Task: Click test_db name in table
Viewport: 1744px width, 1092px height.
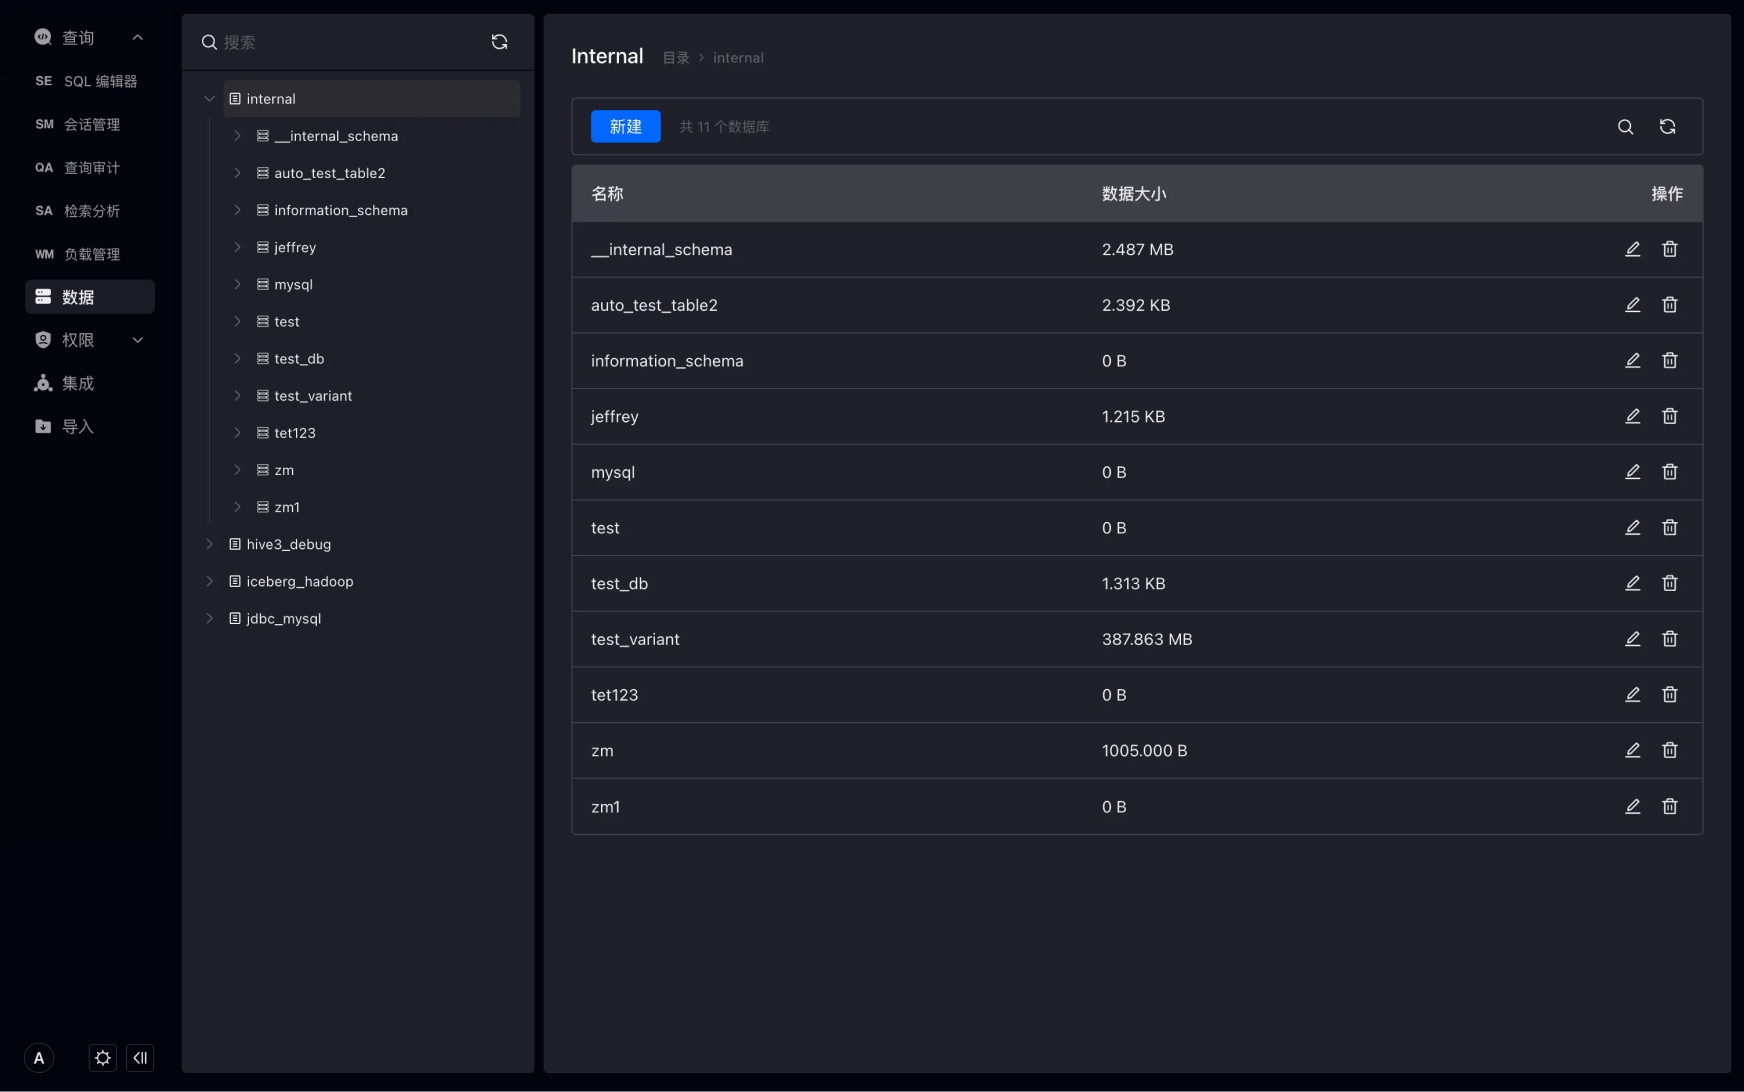Action: 619,583
